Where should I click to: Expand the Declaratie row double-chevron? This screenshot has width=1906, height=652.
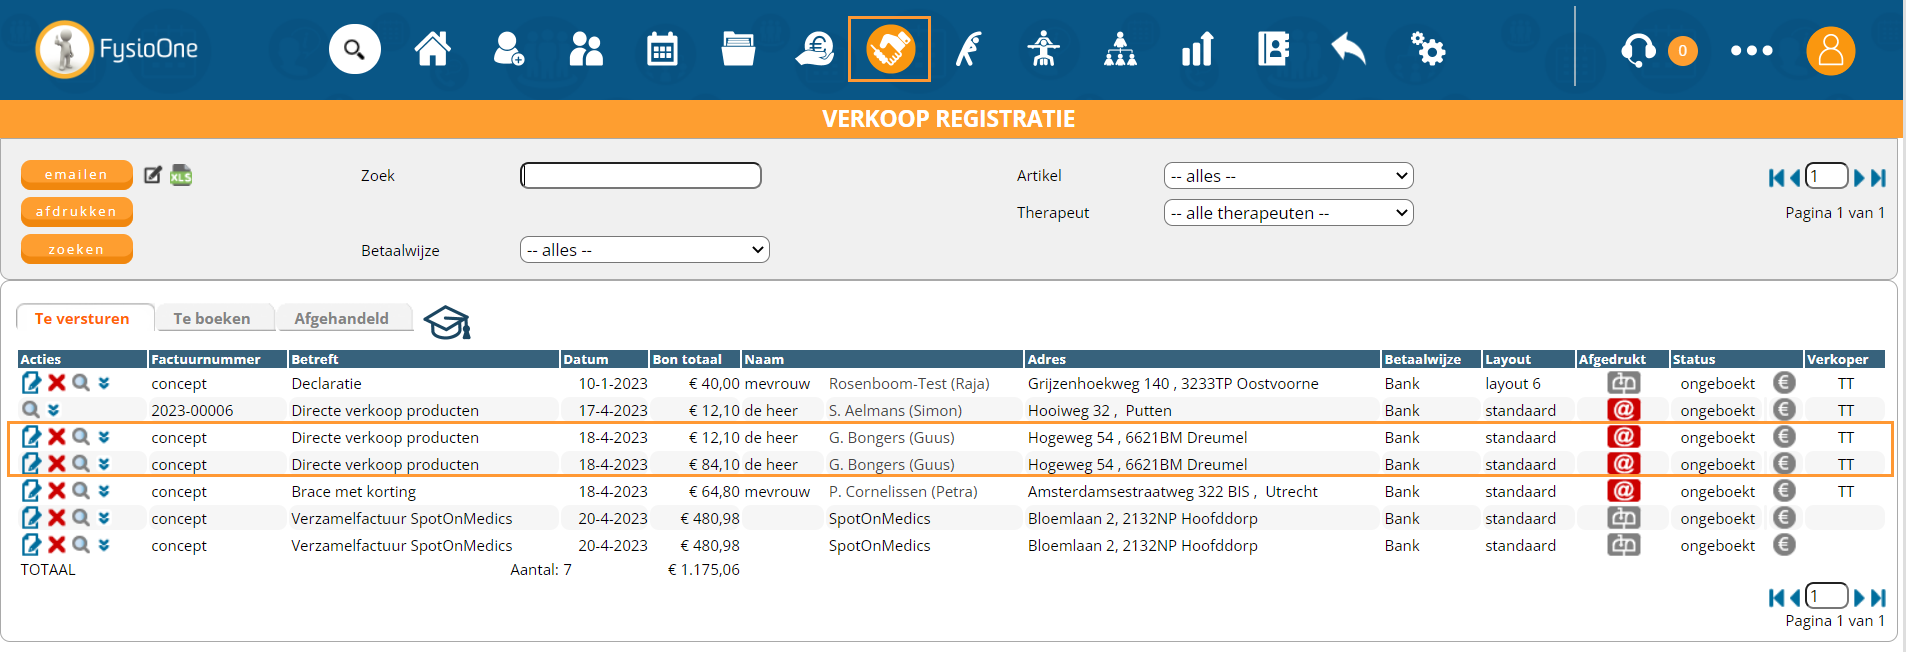click(104, 383)
